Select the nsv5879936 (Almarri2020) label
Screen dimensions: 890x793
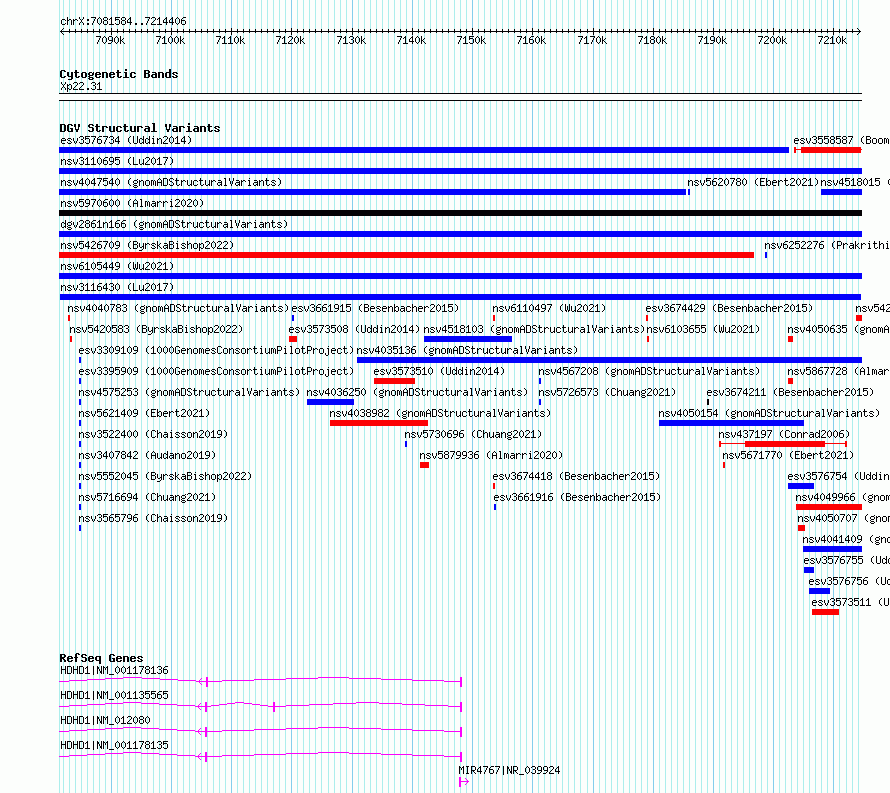click(491, 455)
